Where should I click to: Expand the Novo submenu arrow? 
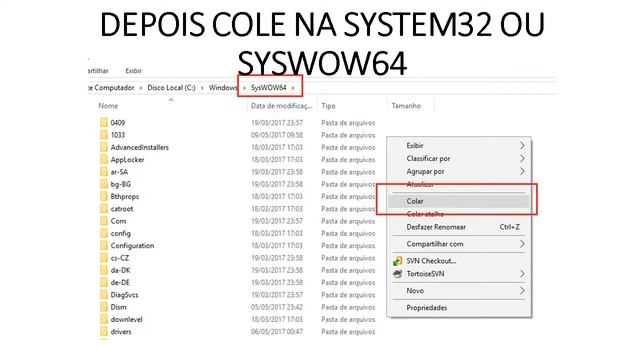pyautogui.click(x=522, y=291)
